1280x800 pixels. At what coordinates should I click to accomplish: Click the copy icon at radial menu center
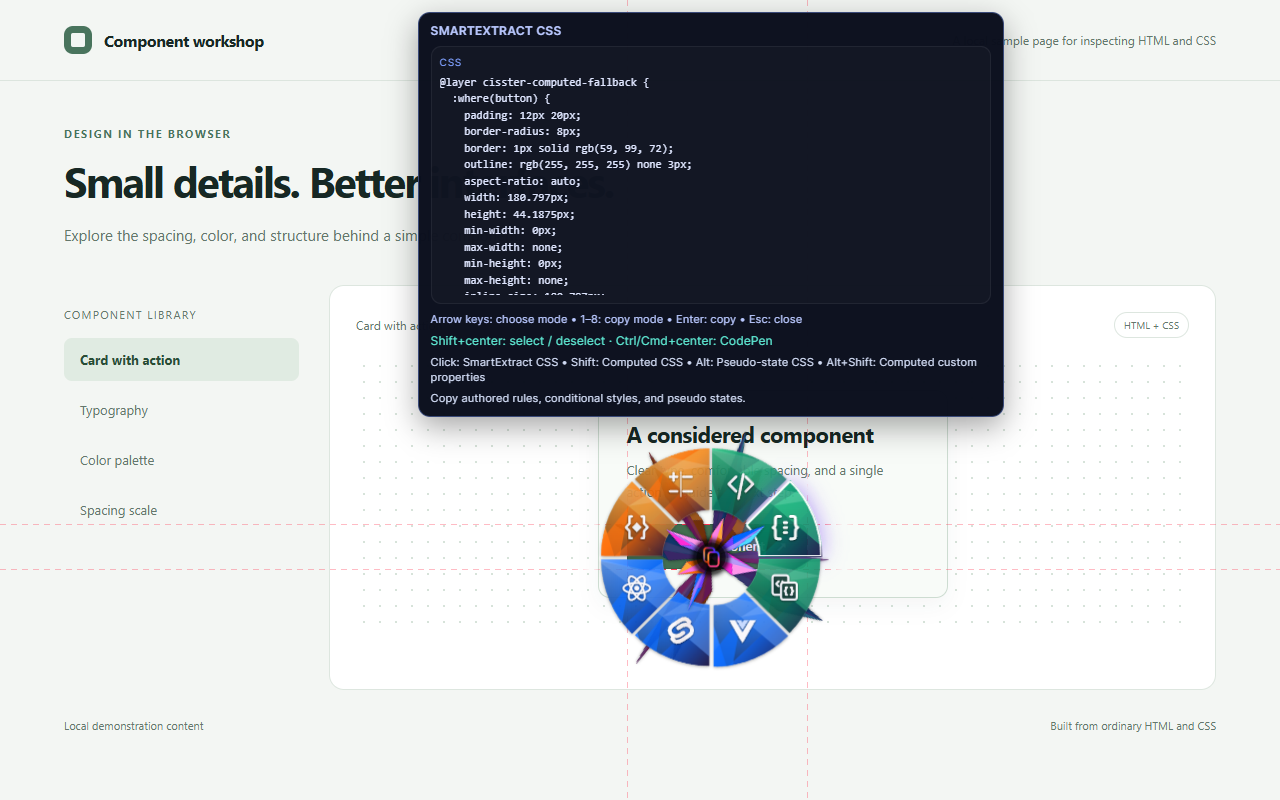click(x=711, y=557)
